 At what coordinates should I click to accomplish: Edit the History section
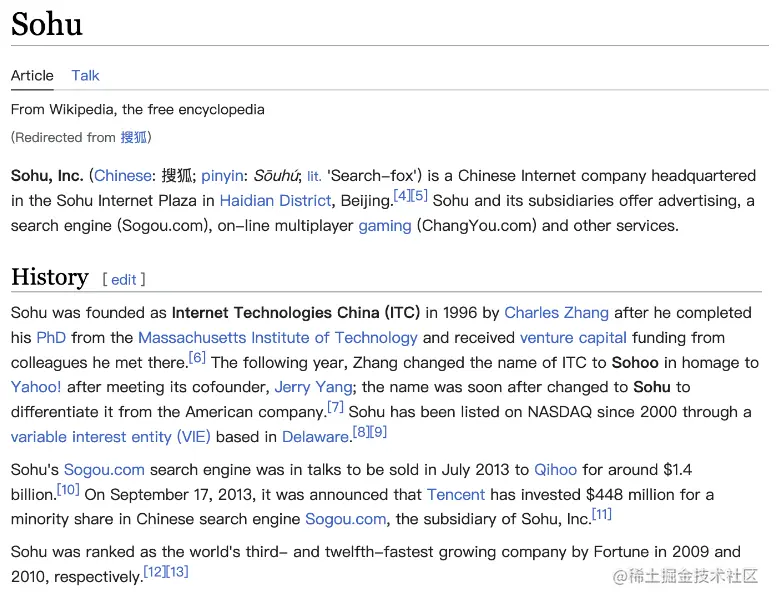(x=124, y=280)
